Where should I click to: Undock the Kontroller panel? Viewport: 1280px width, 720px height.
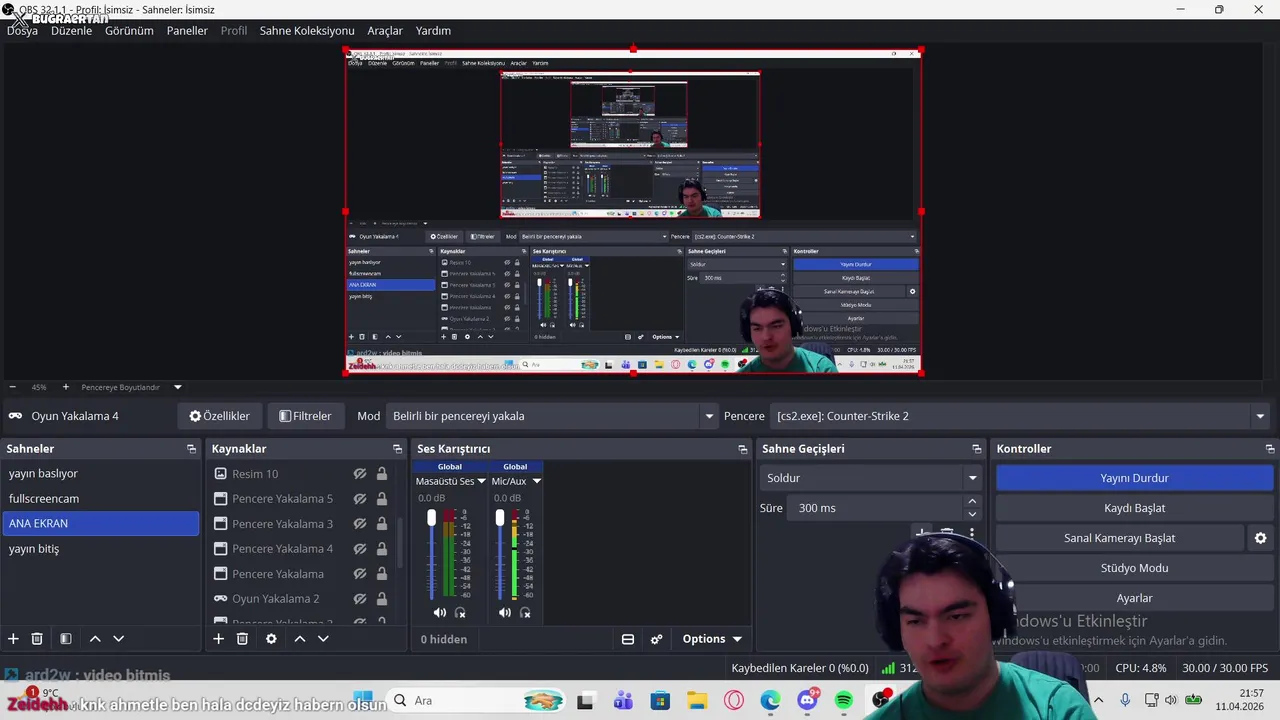click(1270, 449)
